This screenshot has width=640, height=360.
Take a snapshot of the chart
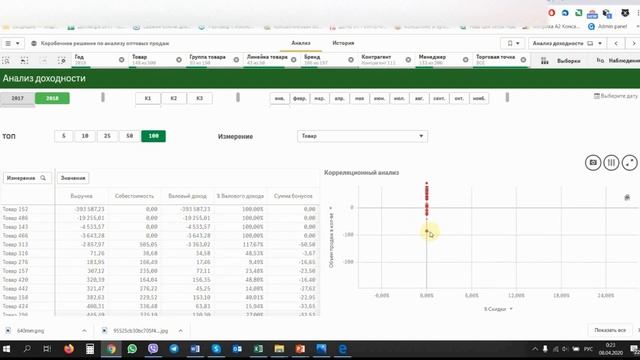(x=593, y=162)
